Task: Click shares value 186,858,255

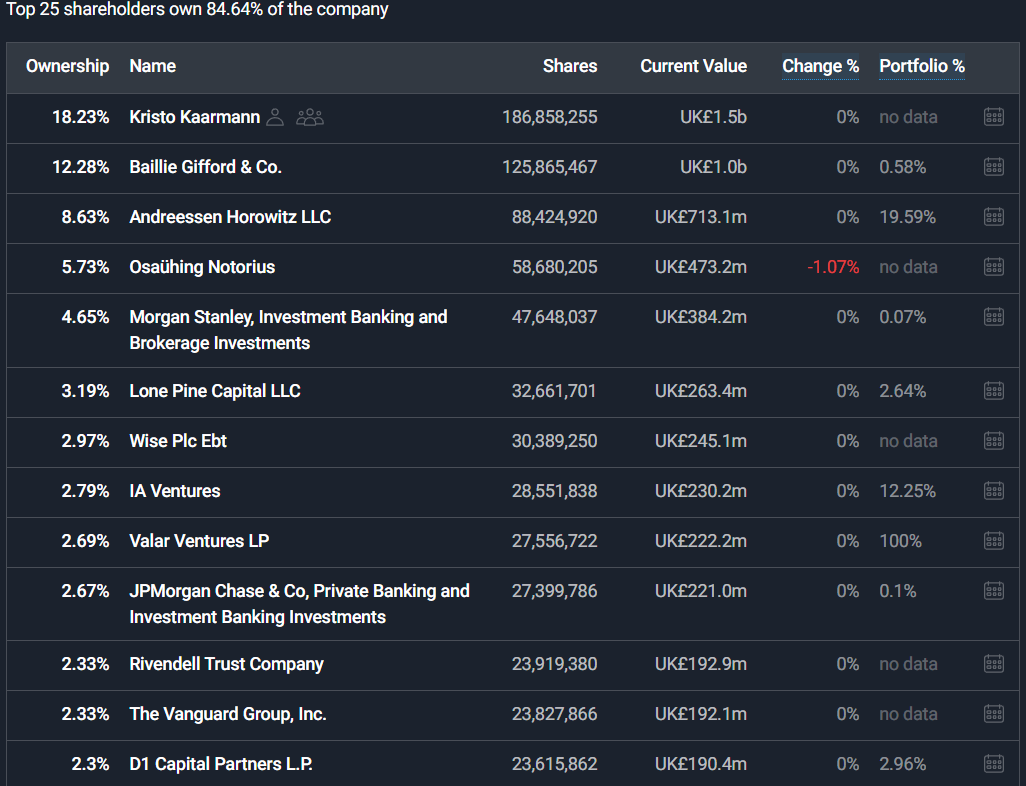Action: click(x=550, y=117)
